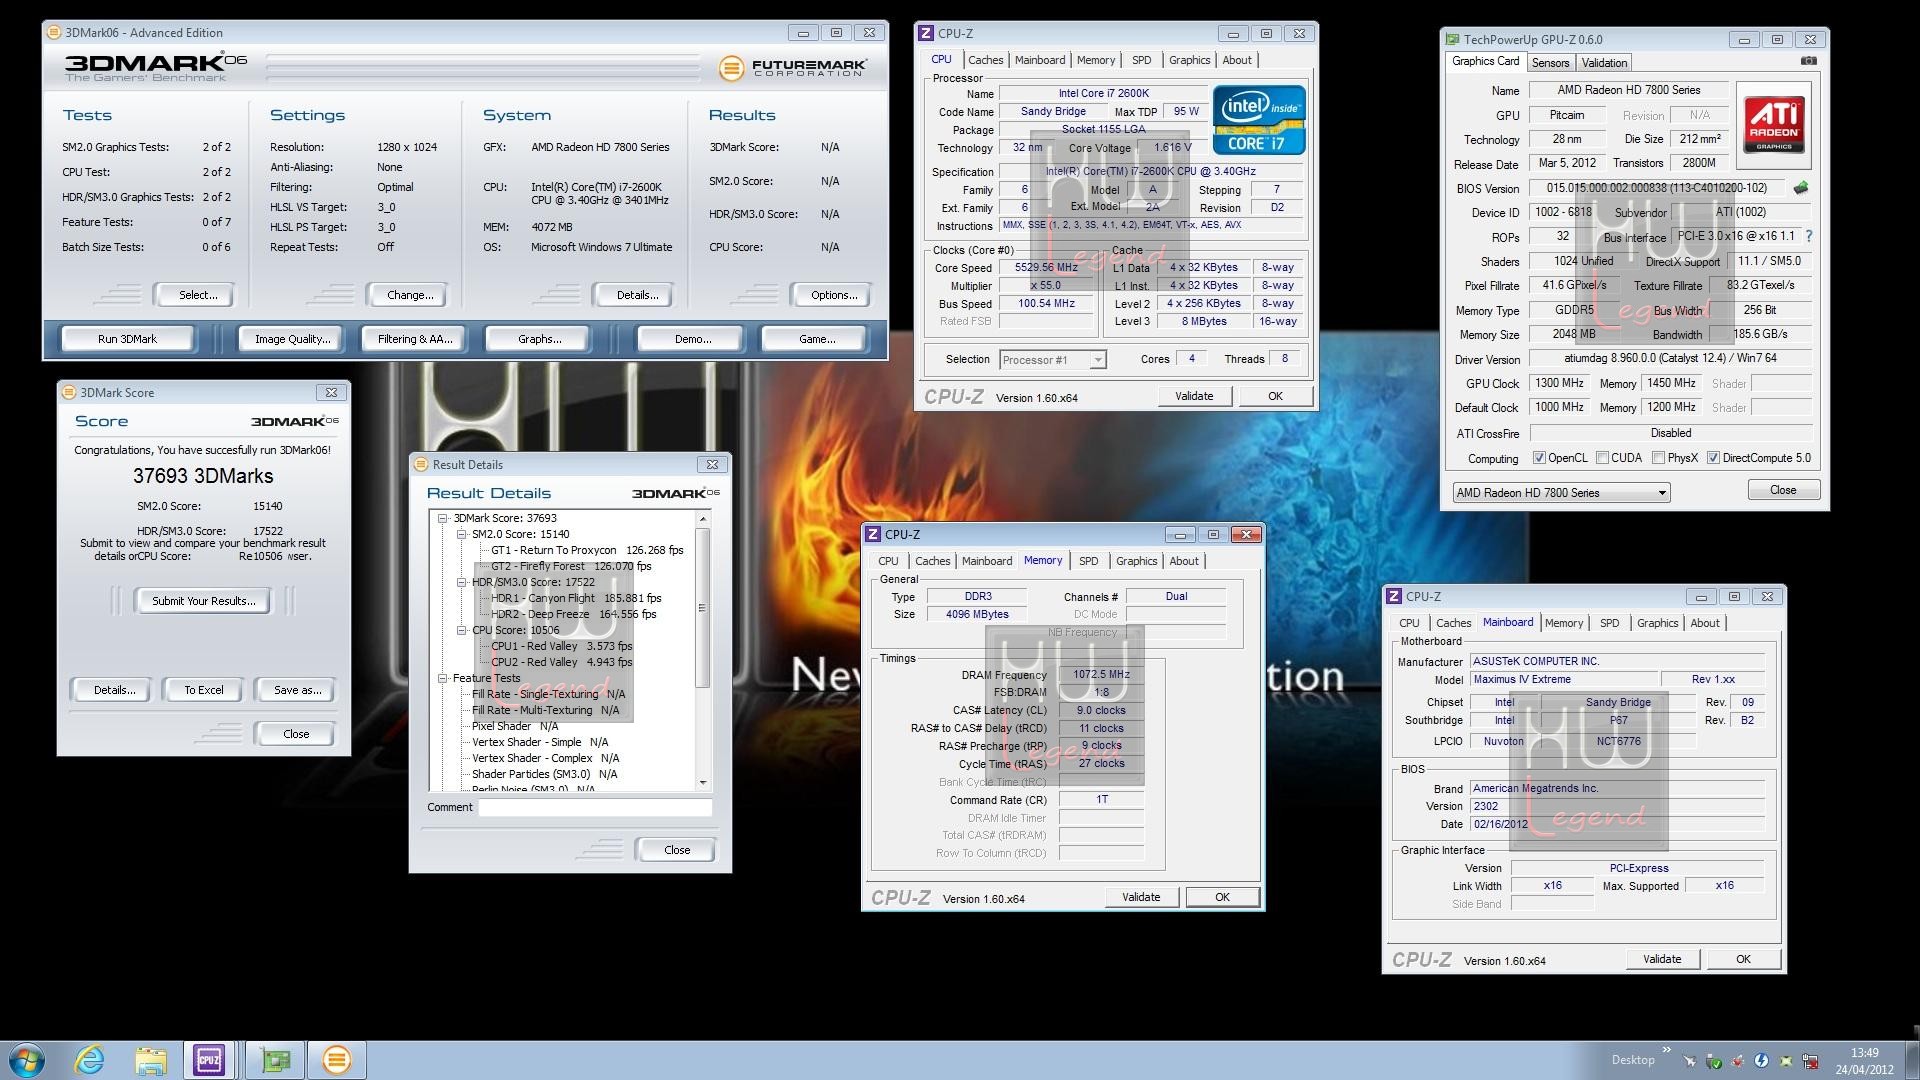Screen dimensions: 1920x1080
Task: Switch to 3DMark06 taskbar icon
Action: 337,1060
